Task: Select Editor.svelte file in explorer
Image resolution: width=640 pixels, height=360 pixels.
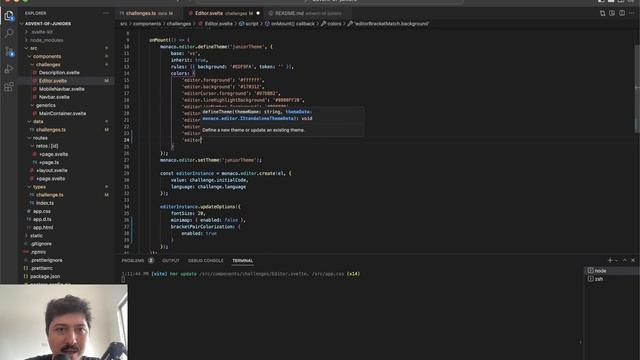Action: click(x=53, y=81)
